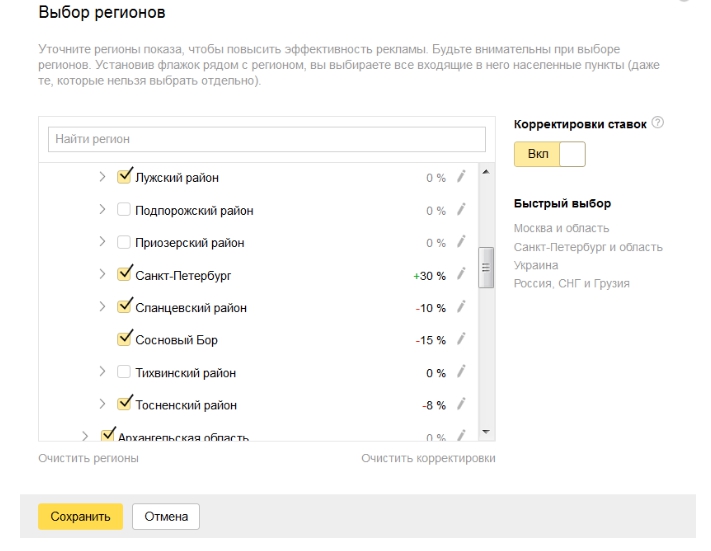The image size is (711, 551).
Task: Click the pencil icon for Сланцевский район
Action: (x=461, y=307)
